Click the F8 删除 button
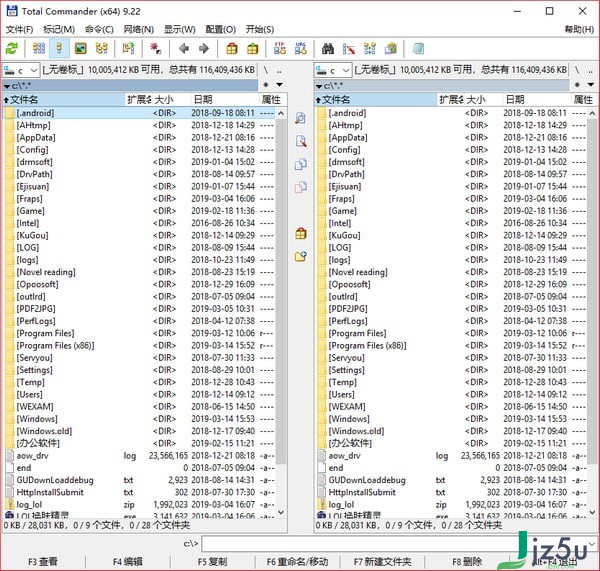Screen dimensions: 600x571 pos(467,562)
